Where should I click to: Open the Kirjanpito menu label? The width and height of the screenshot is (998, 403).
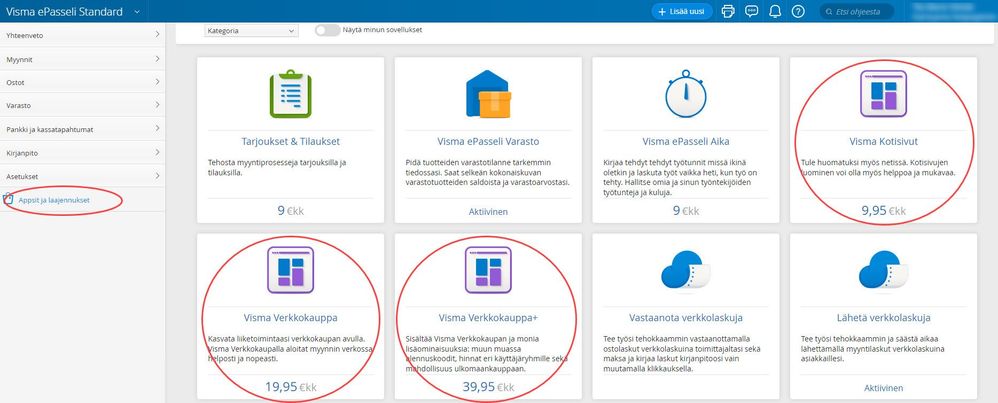click(x=22, y=153)
